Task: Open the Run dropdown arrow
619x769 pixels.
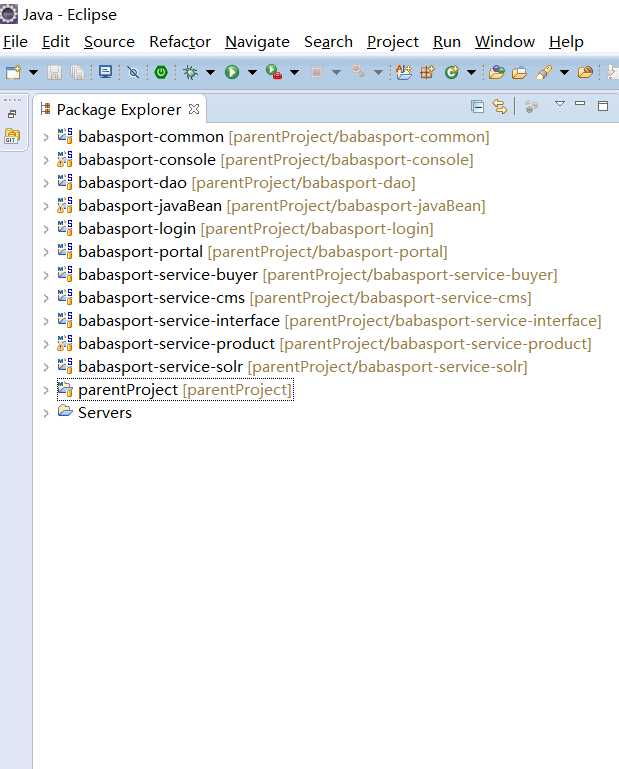Action: 252,73
